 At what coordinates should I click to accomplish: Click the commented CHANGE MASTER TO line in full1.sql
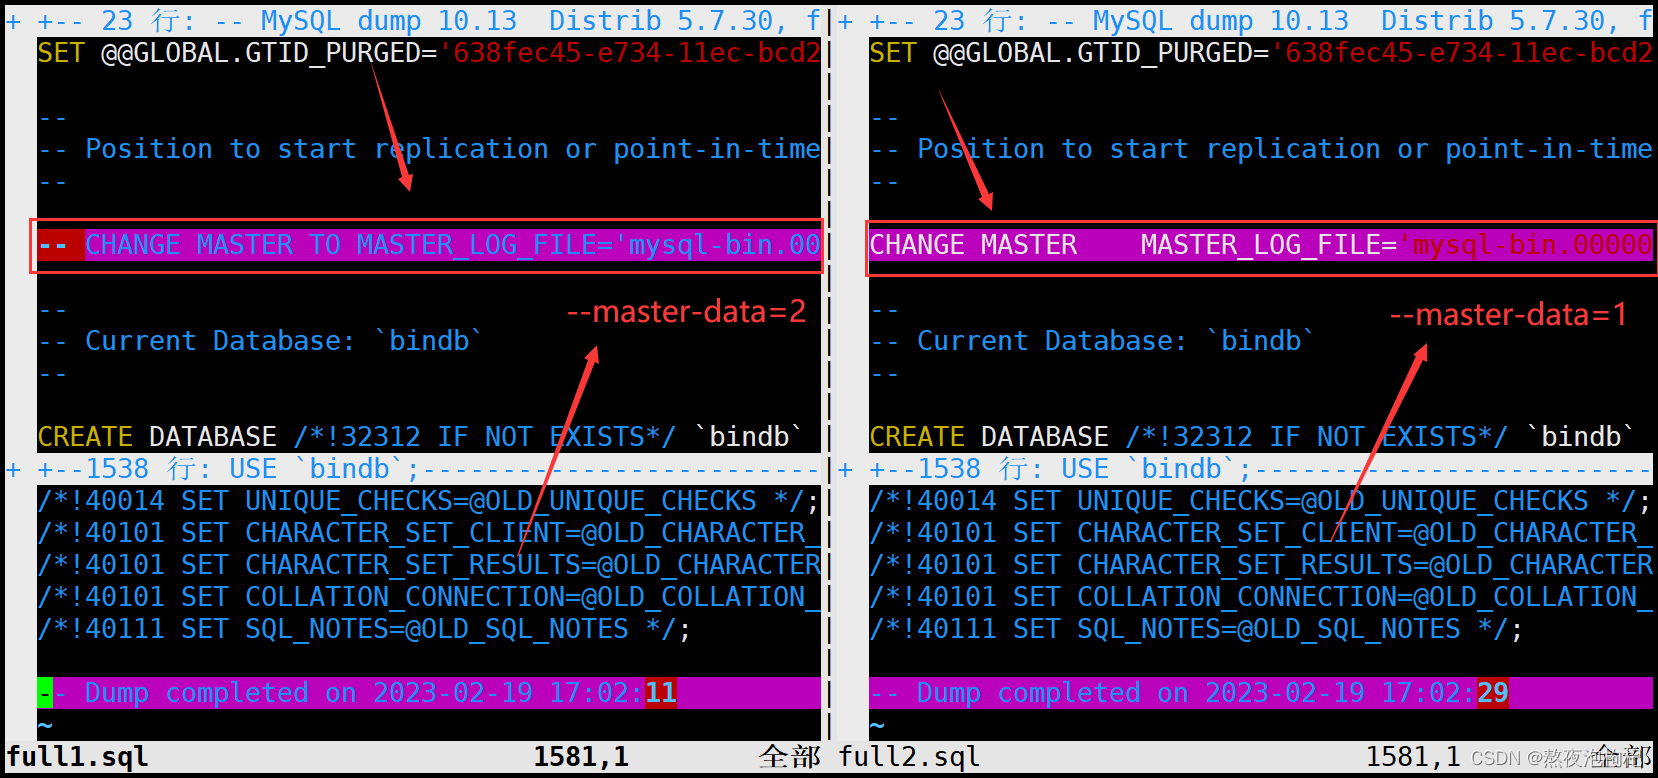429,245
